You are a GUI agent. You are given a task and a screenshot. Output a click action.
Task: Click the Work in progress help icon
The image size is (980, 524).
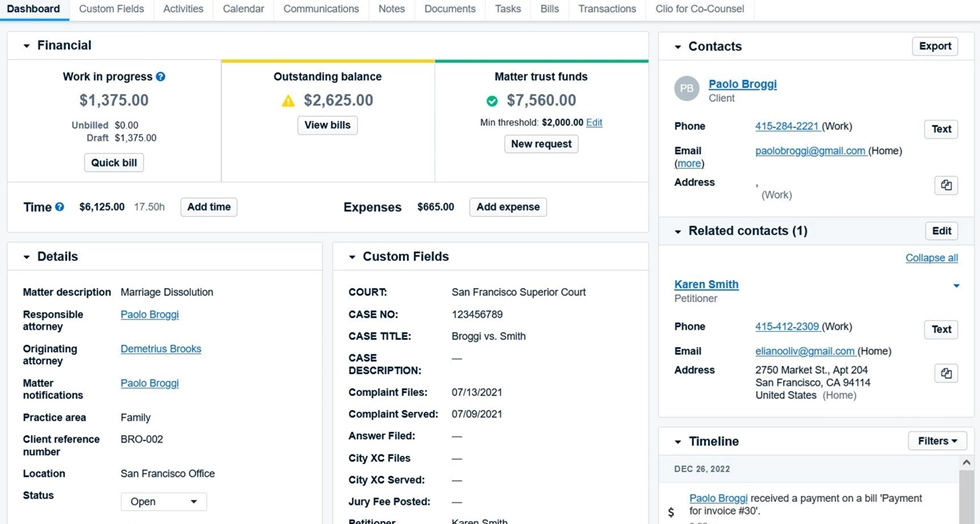[x=161, y=77]
